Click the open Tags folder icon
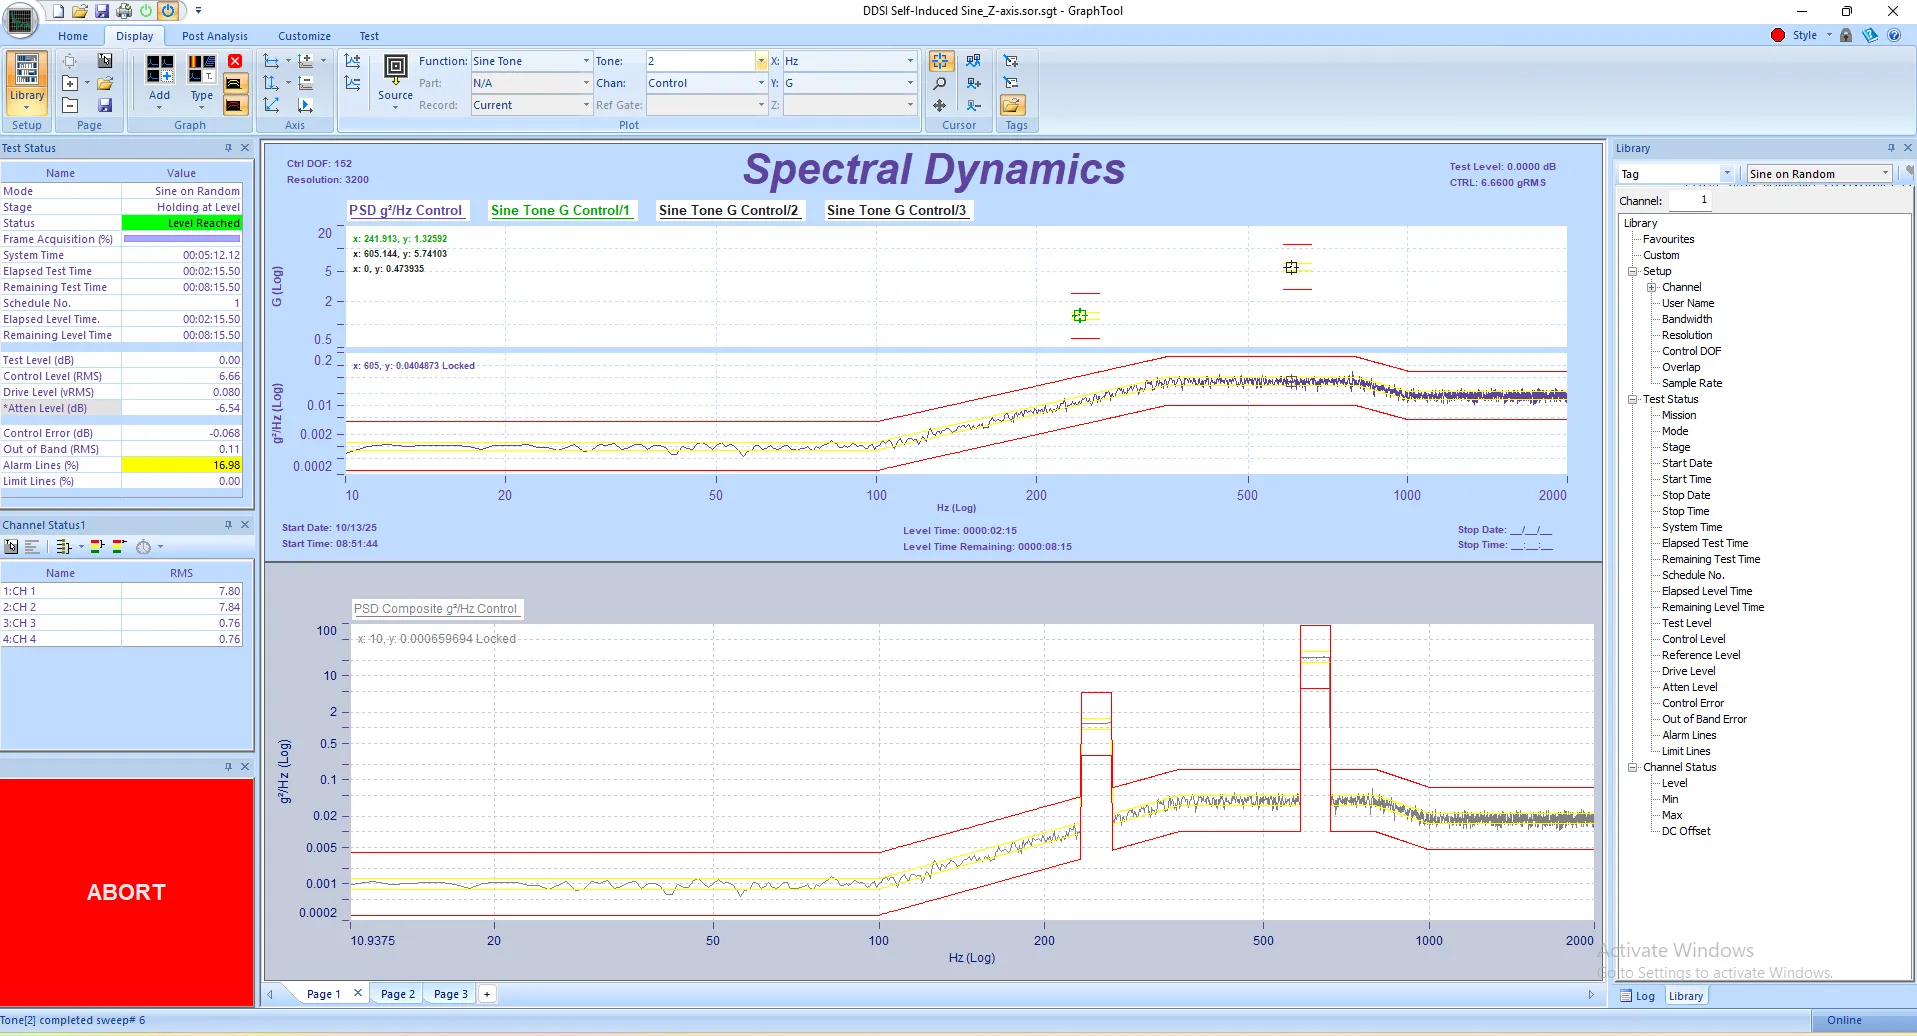1917x1036 pixels. click(1011, 104)
